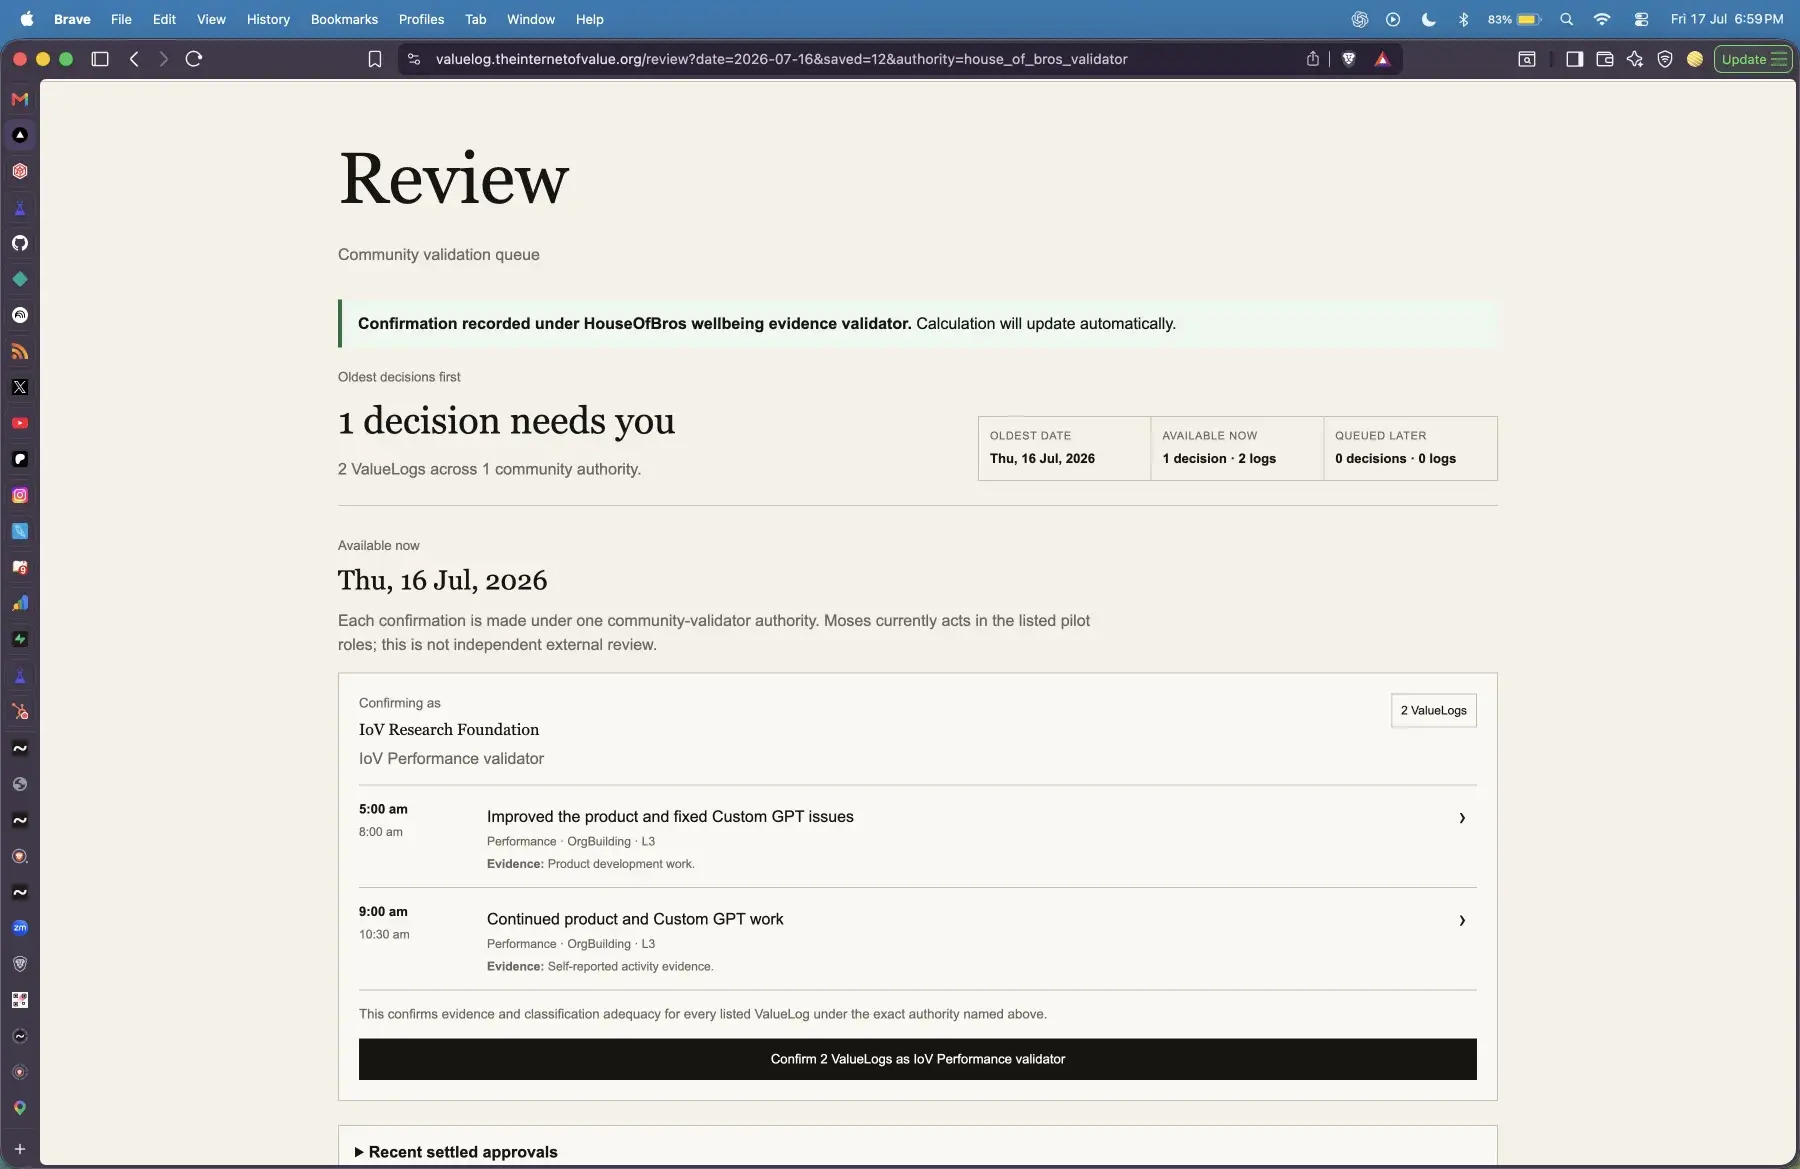Click the Confirmation recorded banner text
The height and width of the screenshot is (1169, 1800).
(x=767, y=323)
